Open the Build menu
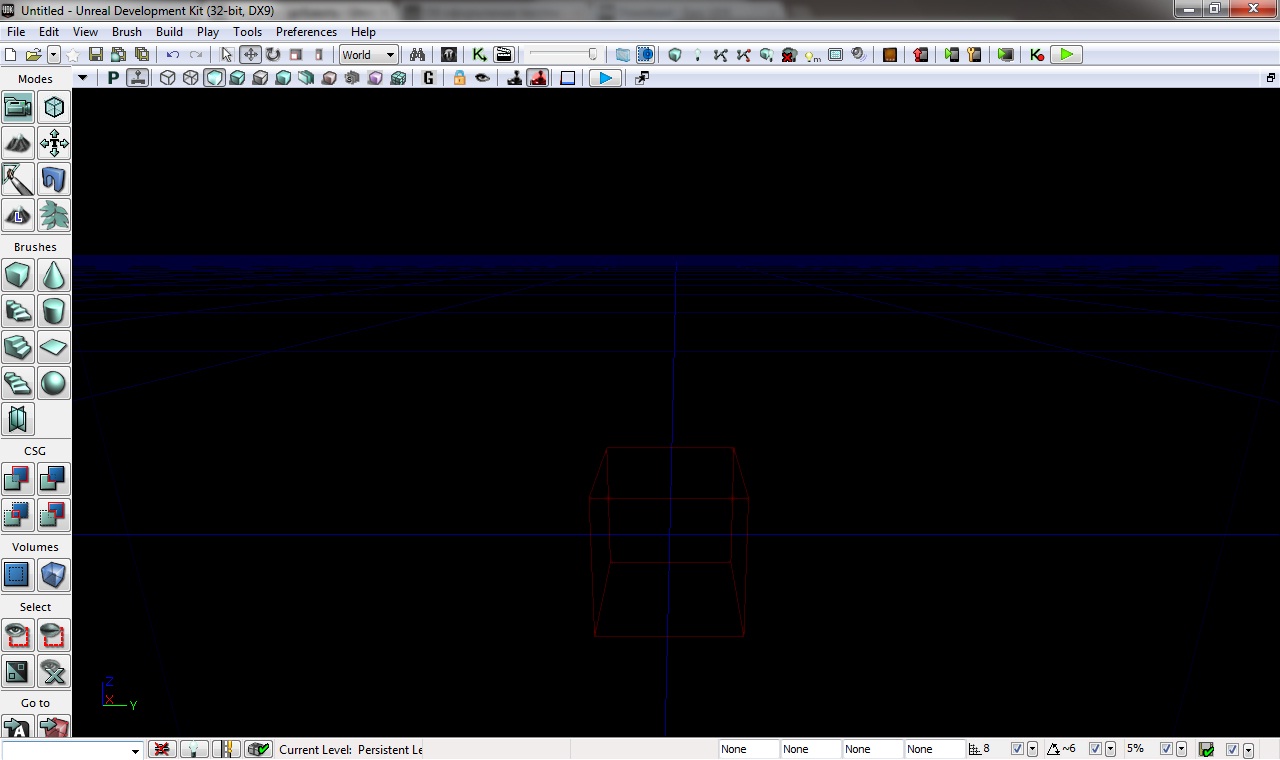The height and width of the screenshot is (760, 1280). click(x=169, y=32)
